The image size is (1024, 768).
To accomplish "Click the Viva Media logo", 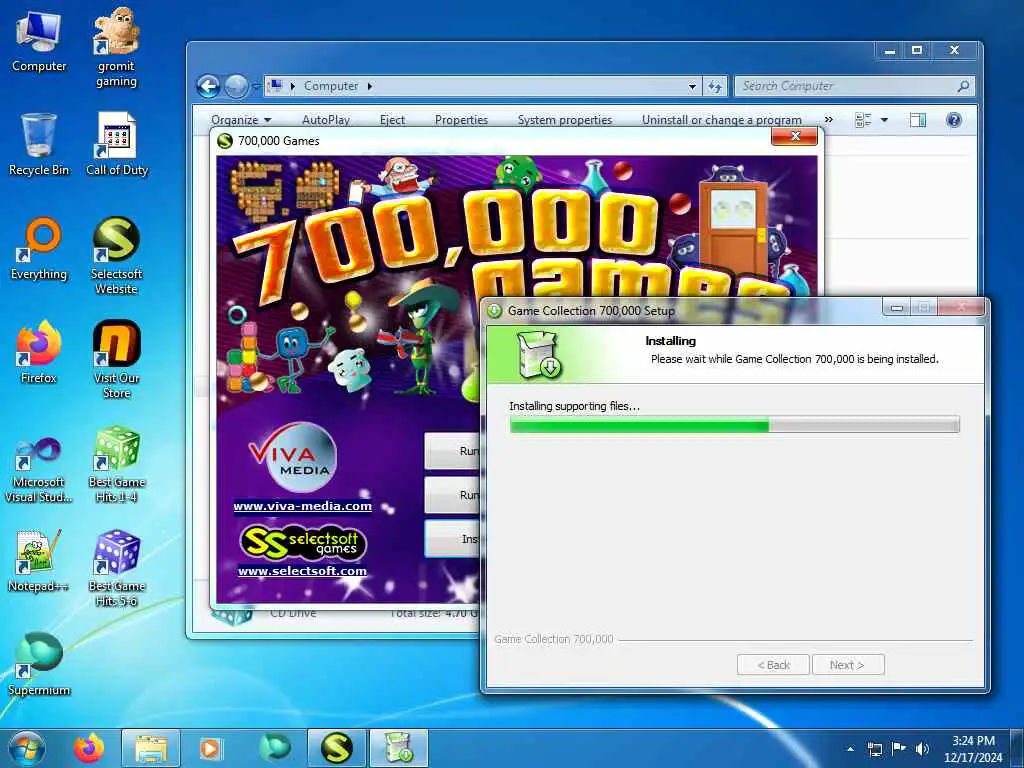I will pyautogui.click(x=293, y=457).
